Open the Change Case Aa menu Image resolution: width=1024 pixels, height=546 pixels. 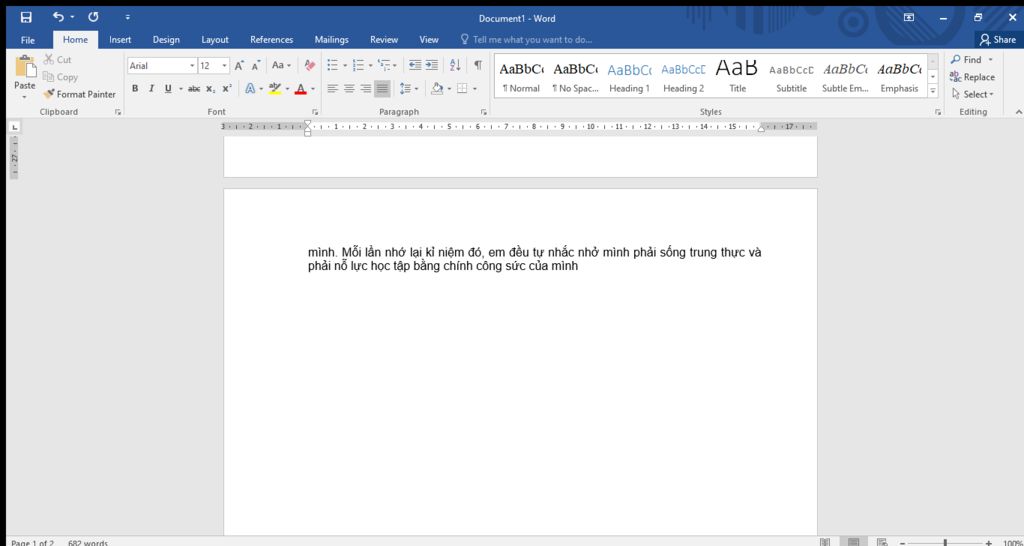point(281,66)
